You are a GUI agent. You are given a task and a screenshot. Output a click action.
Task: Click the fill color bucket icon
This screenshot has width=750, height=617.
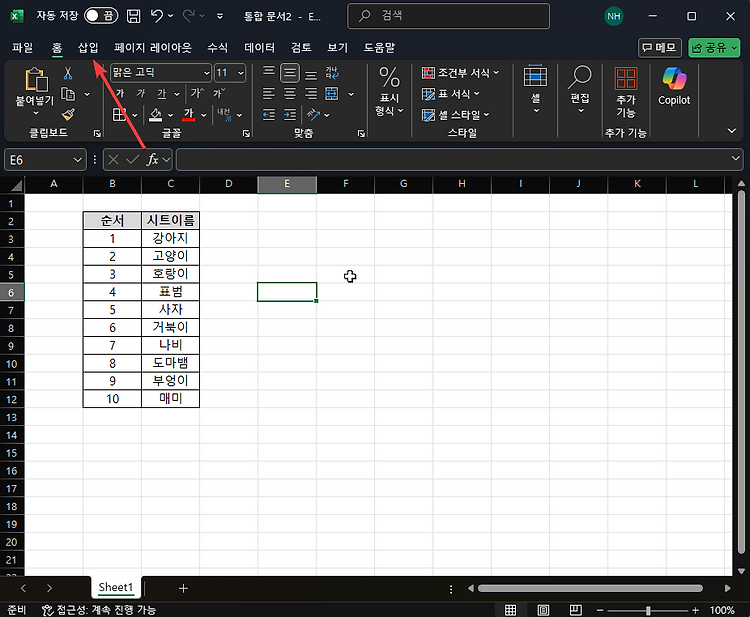pyautogui.click(x=155, y=115)
